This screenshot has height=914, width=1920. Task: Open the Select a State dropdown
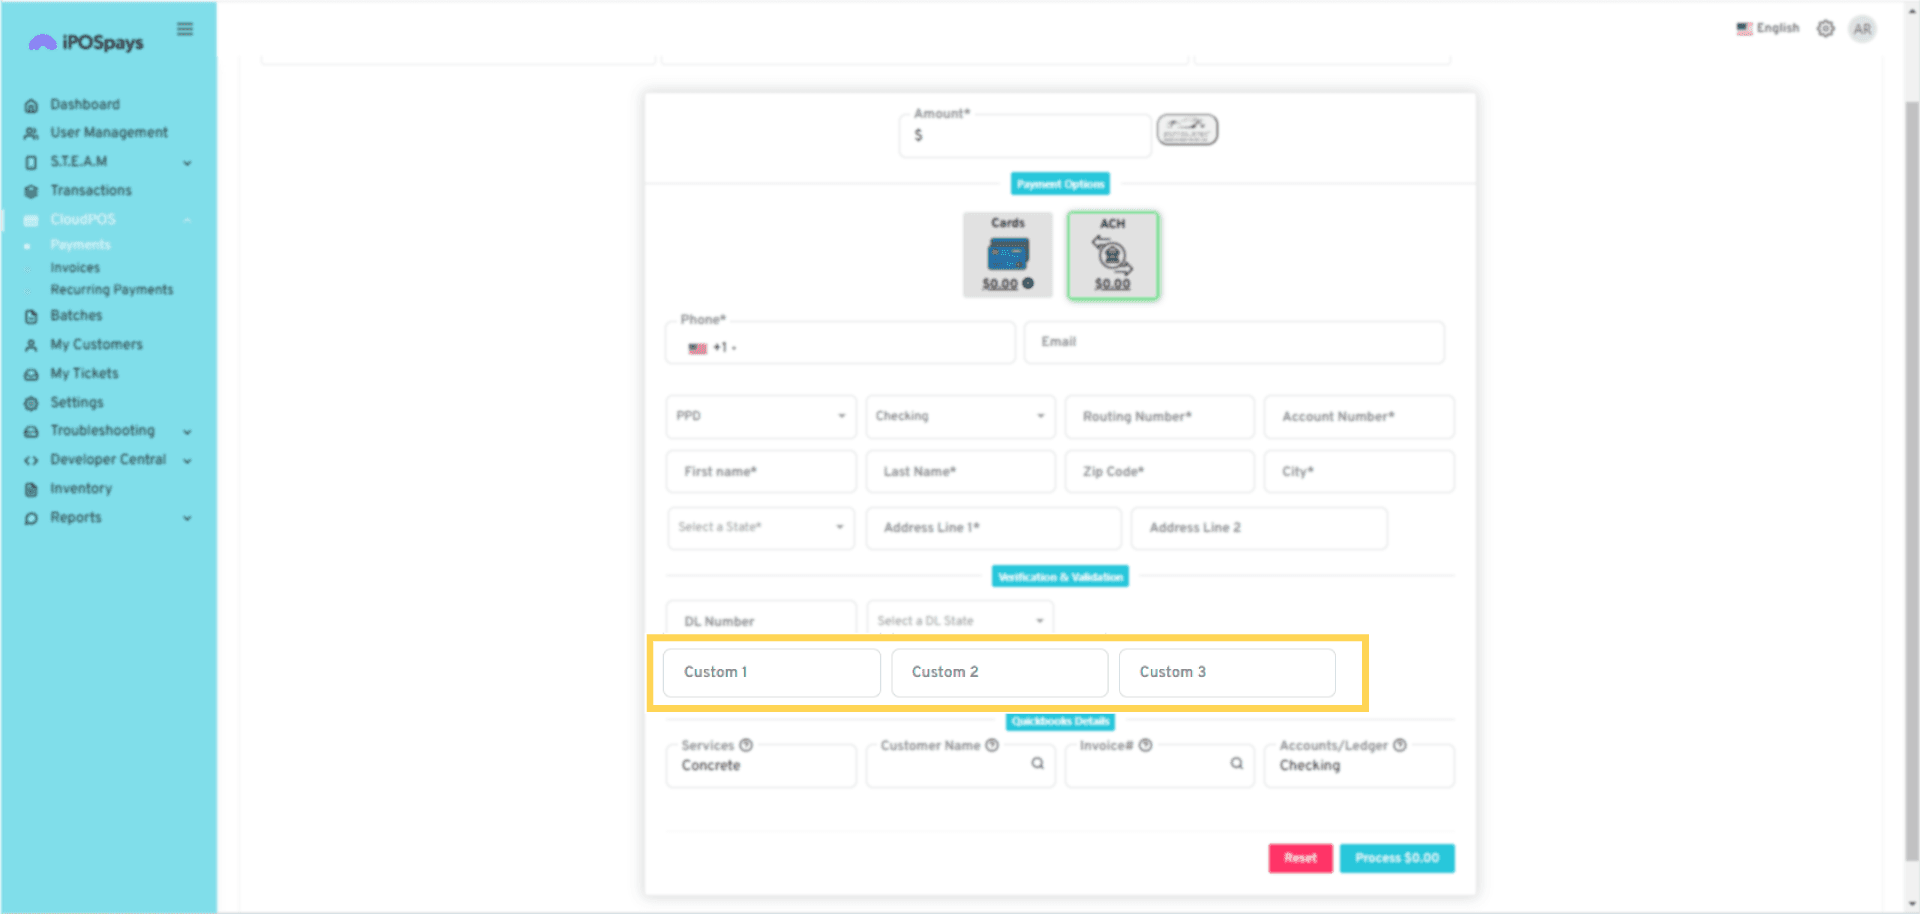[x=760, y=527]
